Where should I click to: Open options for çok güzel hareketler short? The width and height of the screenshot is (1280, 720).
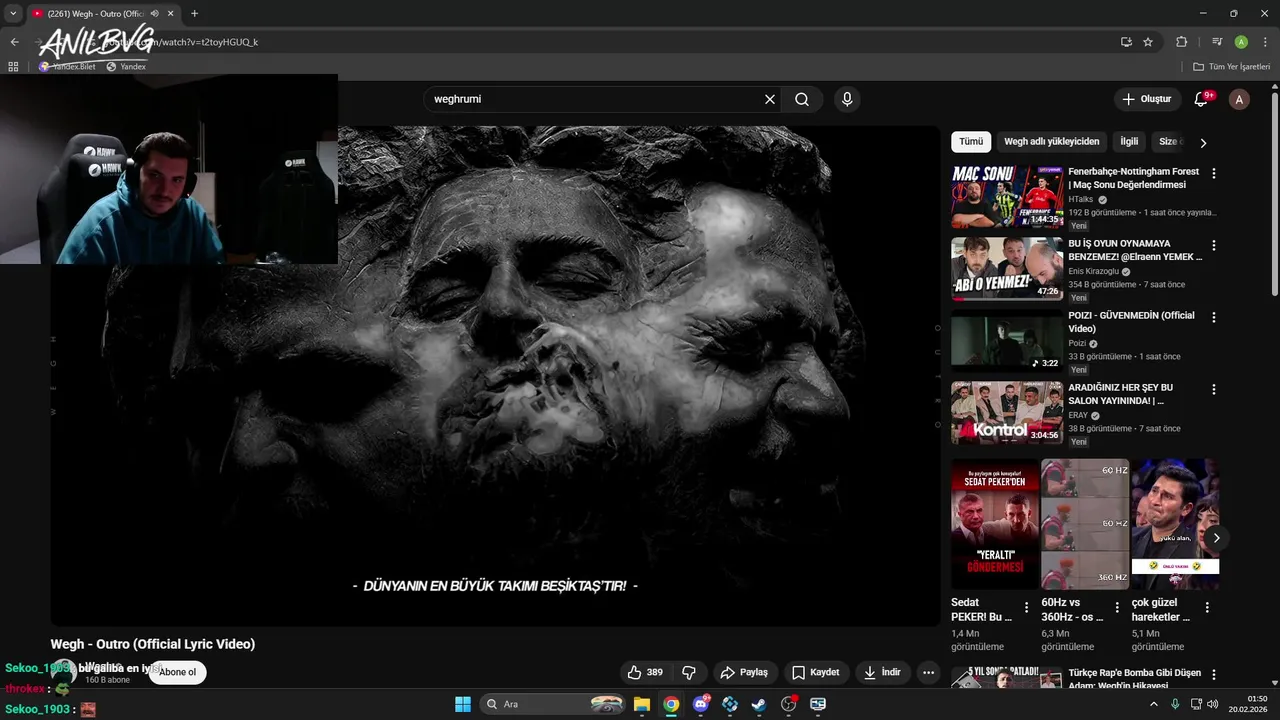(1207, 607)
